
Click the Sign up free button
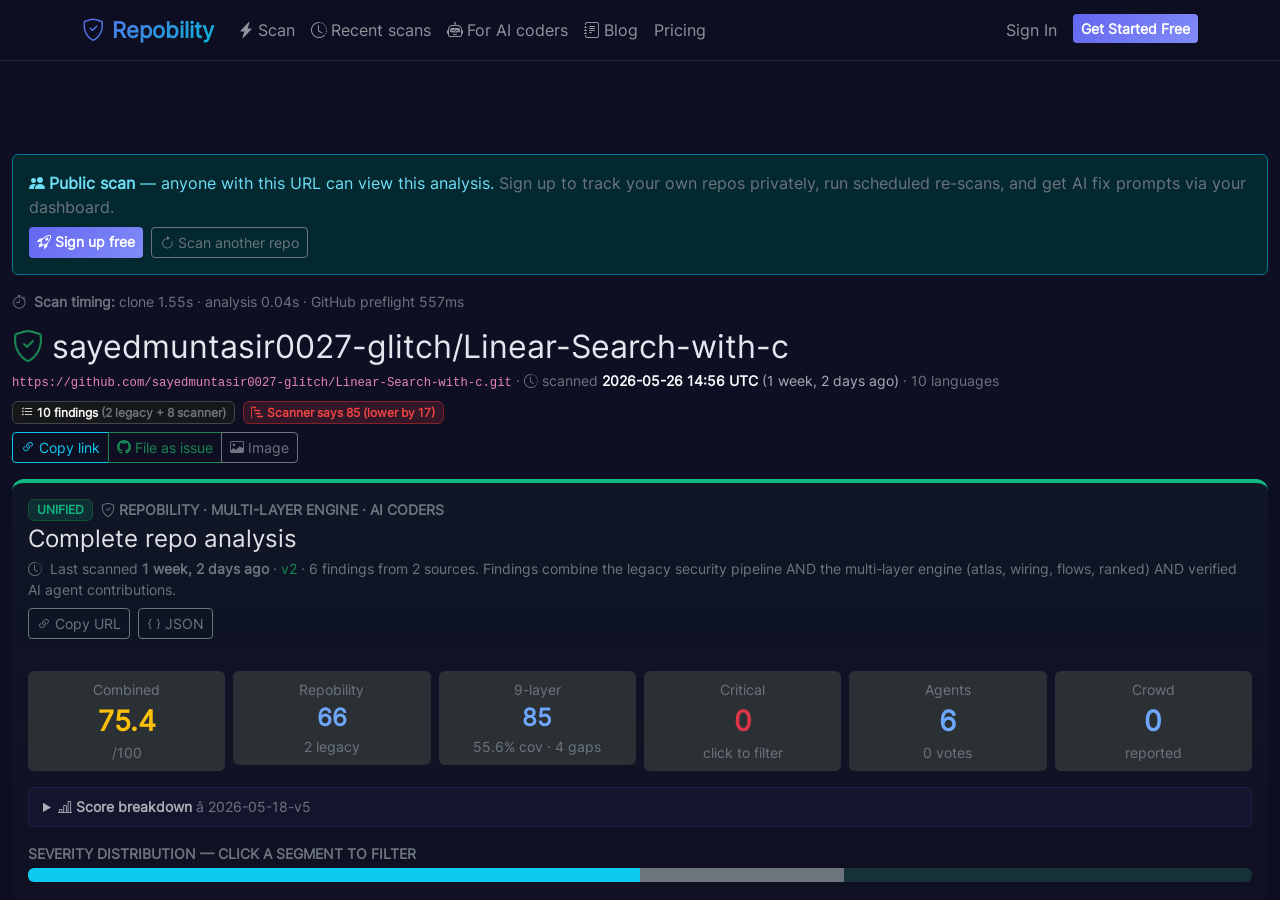coord(86,243)
